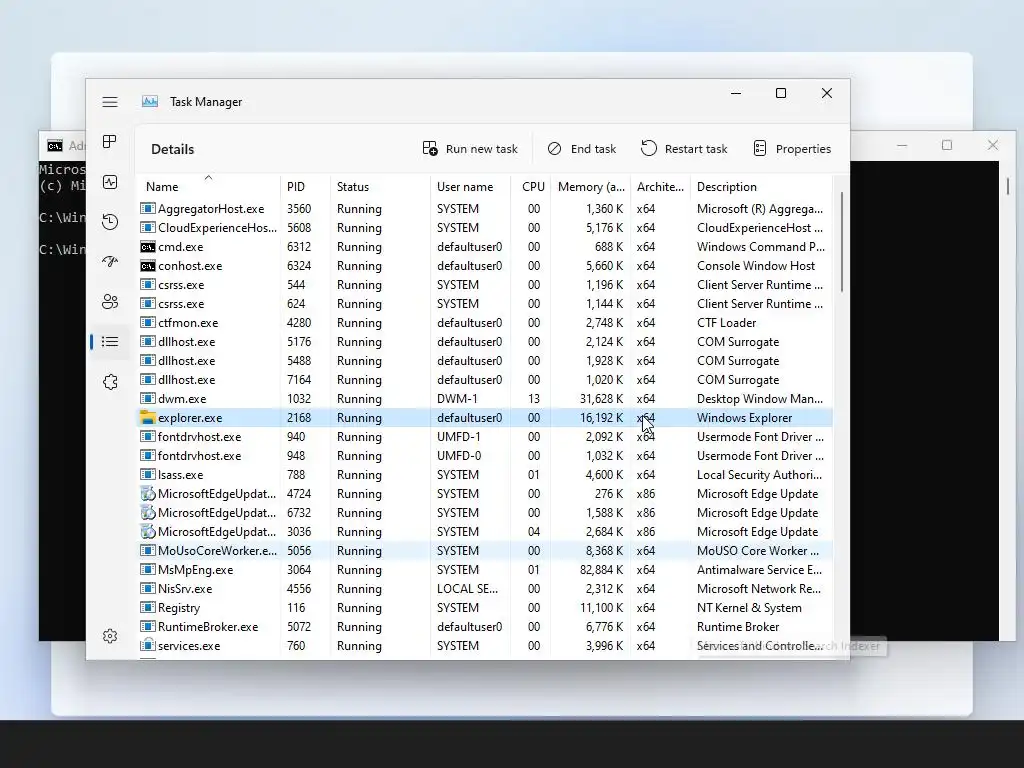Sort by the Architecture column header
The width and height of the screenshot is (1024, 768).
pos(660,187)
